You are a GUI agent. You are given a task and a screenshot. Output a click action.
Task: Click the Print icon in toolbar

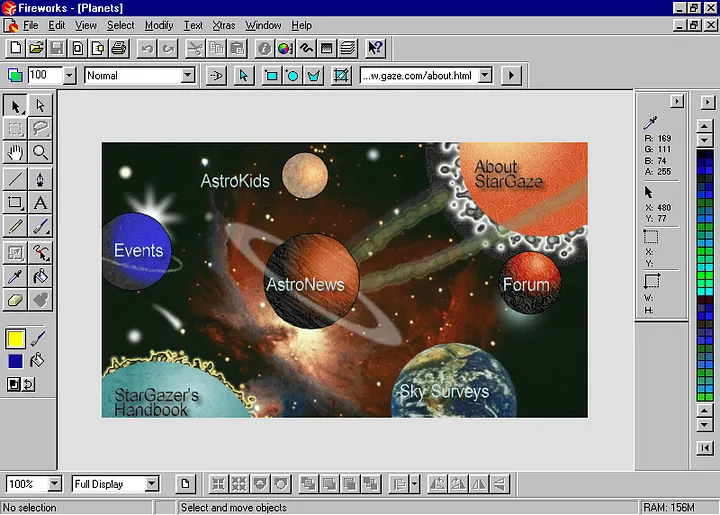click(x=119, y=47)
